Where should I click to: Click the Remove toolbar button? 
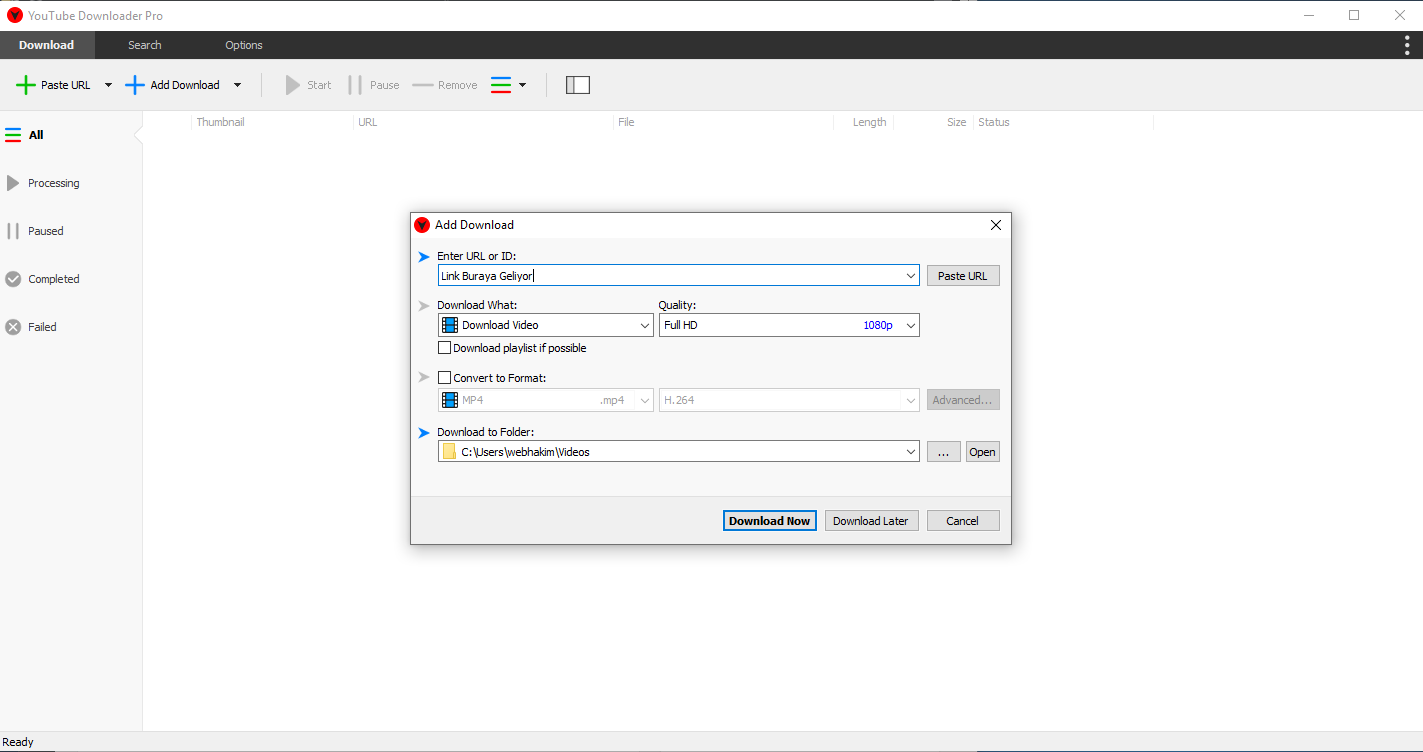pos(445,85)
